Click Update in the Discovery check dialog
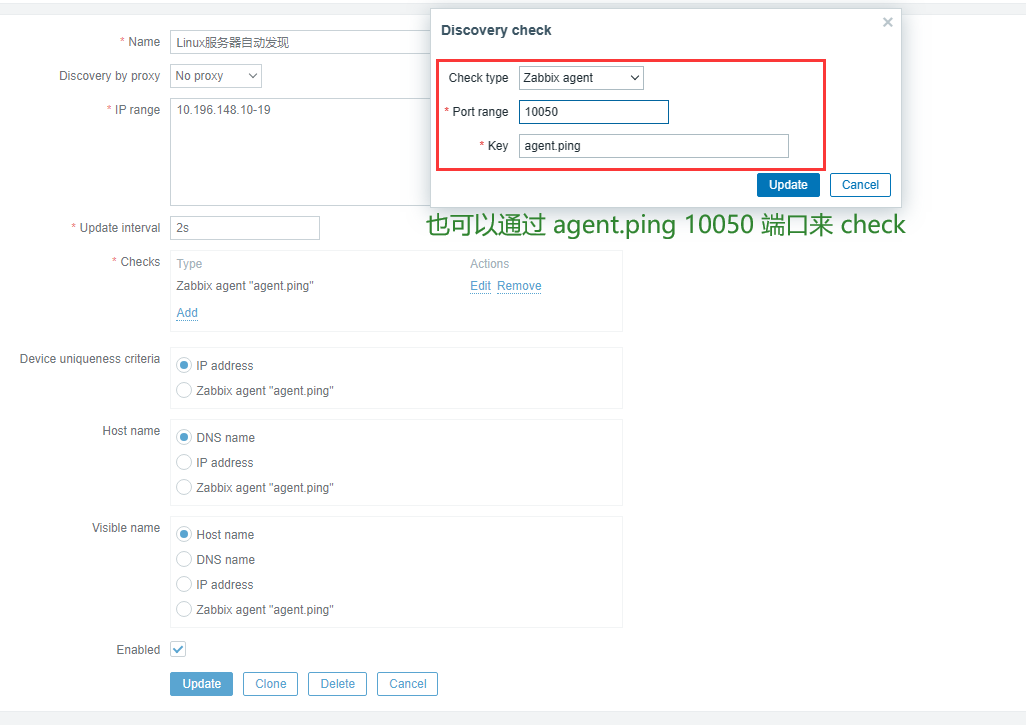 tap(788, 185)
